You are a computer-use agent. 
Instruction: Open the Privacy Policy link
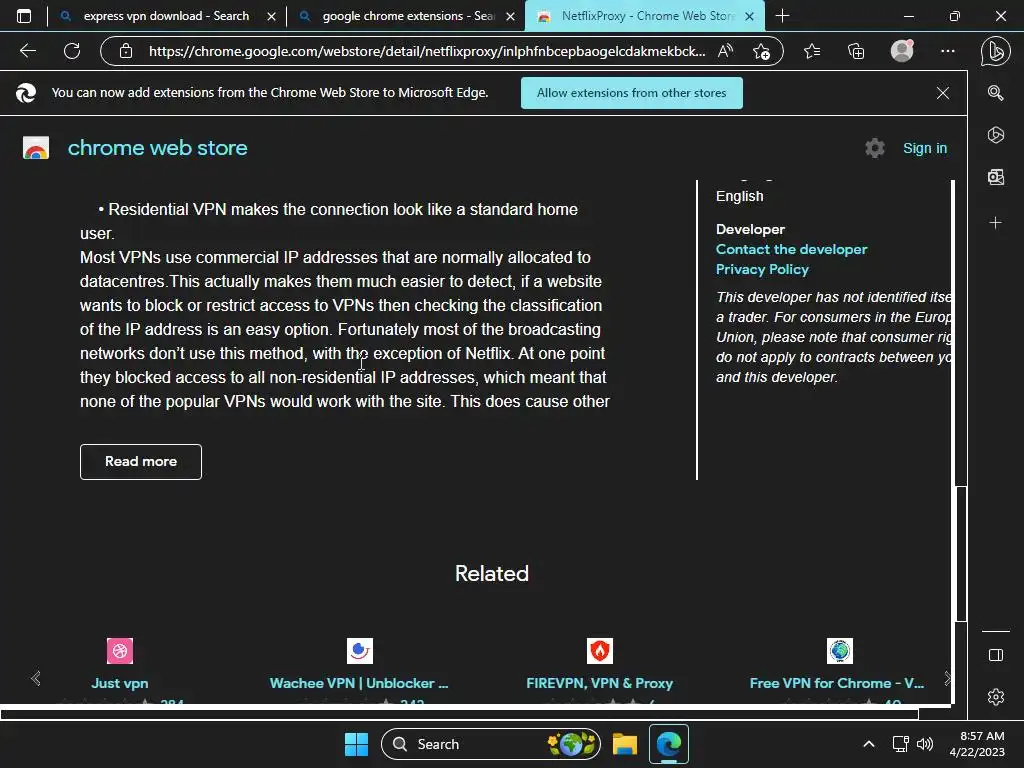tap(762, 269)
